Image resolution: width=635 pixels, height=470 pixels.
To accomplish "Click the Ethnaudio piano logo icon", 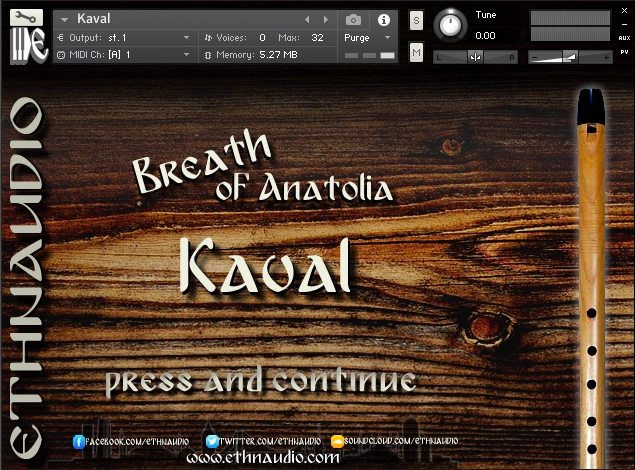I will pyautogui.click(x=28, y=46).
